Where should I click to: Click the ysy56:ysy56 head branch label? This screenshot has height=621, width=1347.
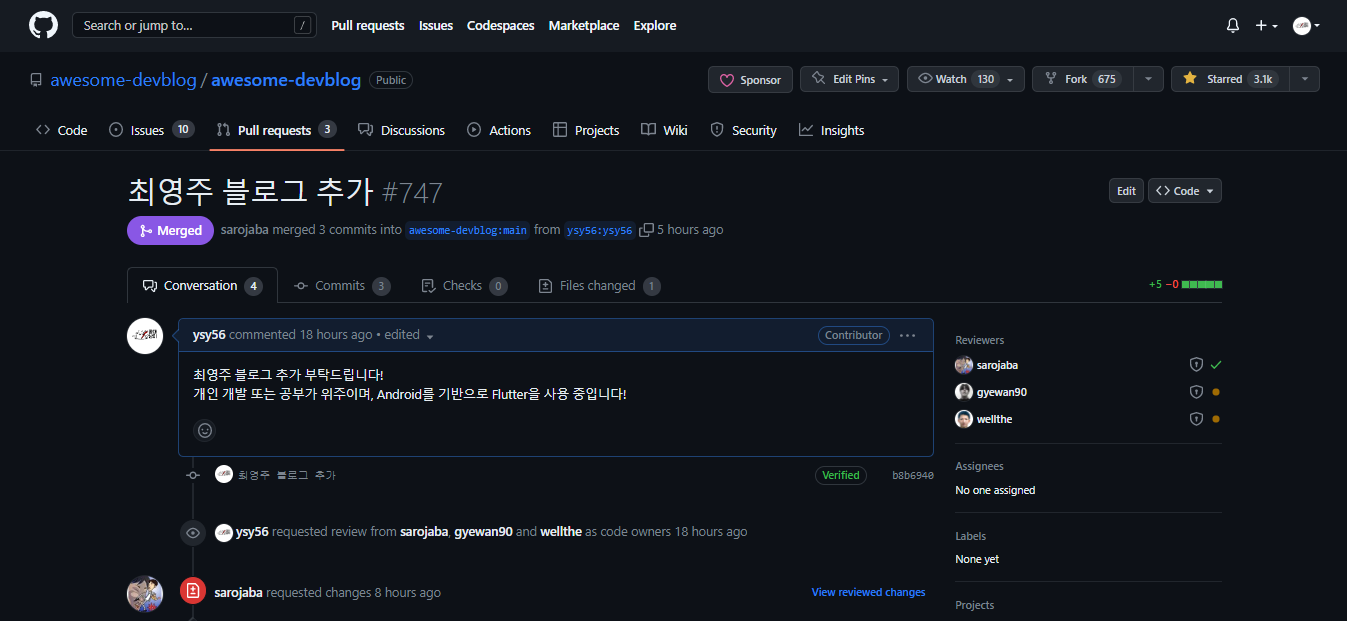coord(600,230)
